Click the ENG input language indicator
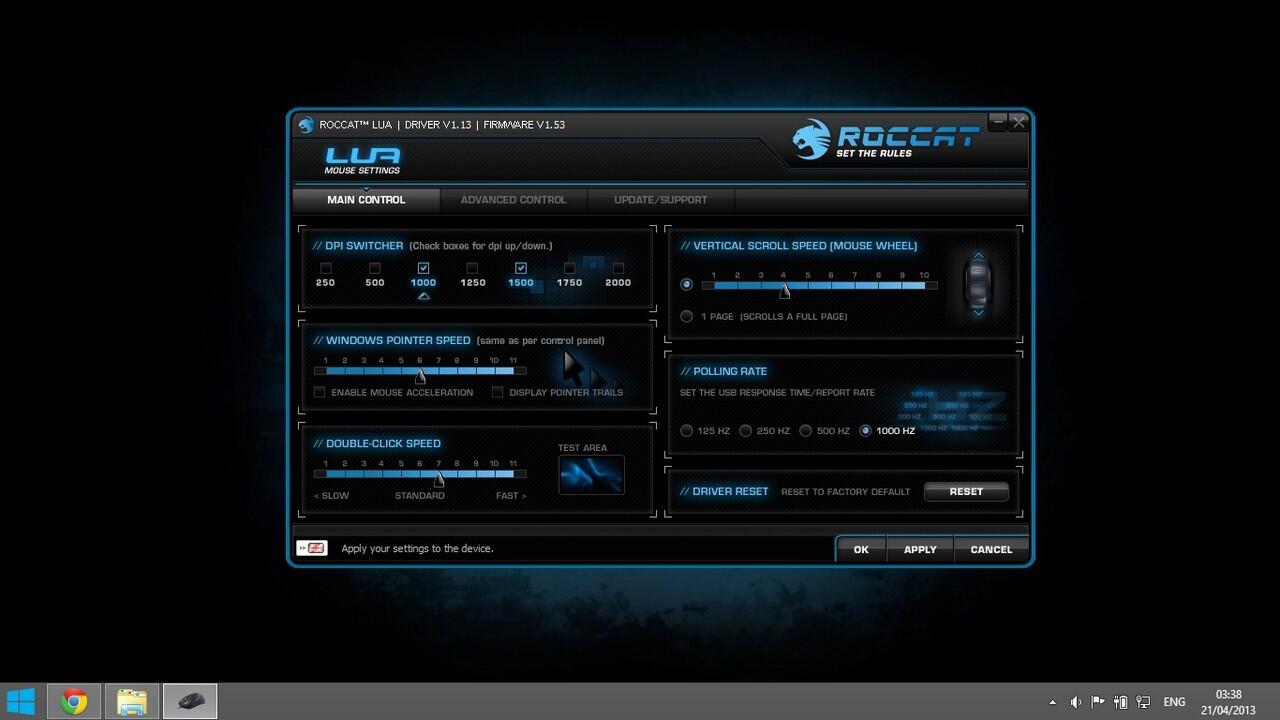 coord(1175,702)
